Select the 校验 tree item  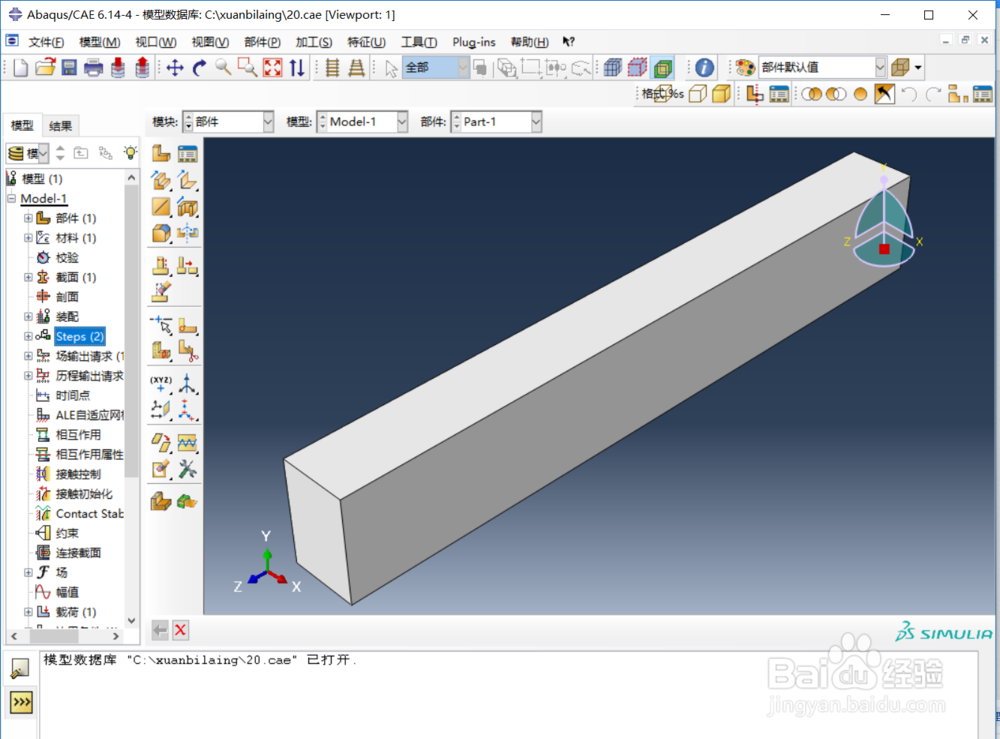point(67,258)
